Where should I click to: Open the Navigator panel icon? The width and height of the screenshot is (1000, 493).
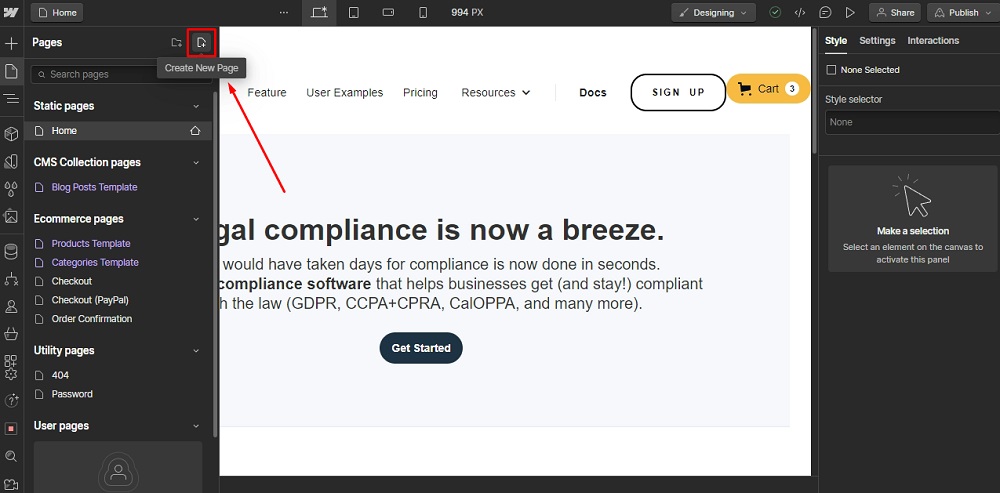11,98
